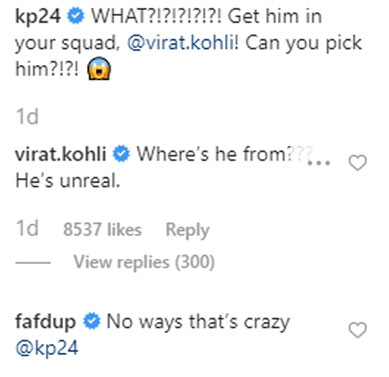The width and height of the screenshot is (389, 377).
Task: Click the screaming face emoji in kp24's comment
Action: coord(99,69)
